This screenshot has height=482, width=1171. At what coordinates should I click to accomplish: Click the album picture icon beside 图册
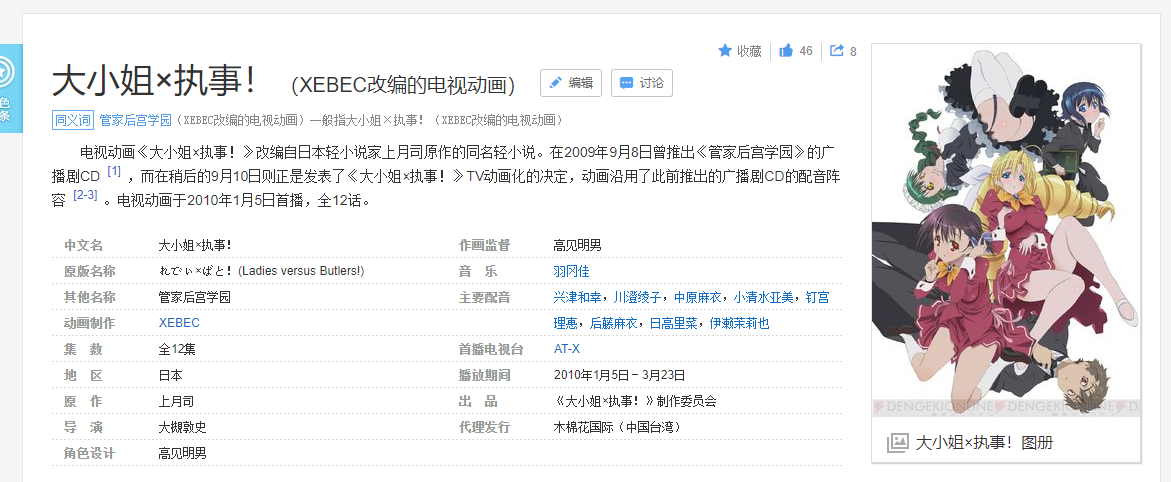tap(897, 442)
